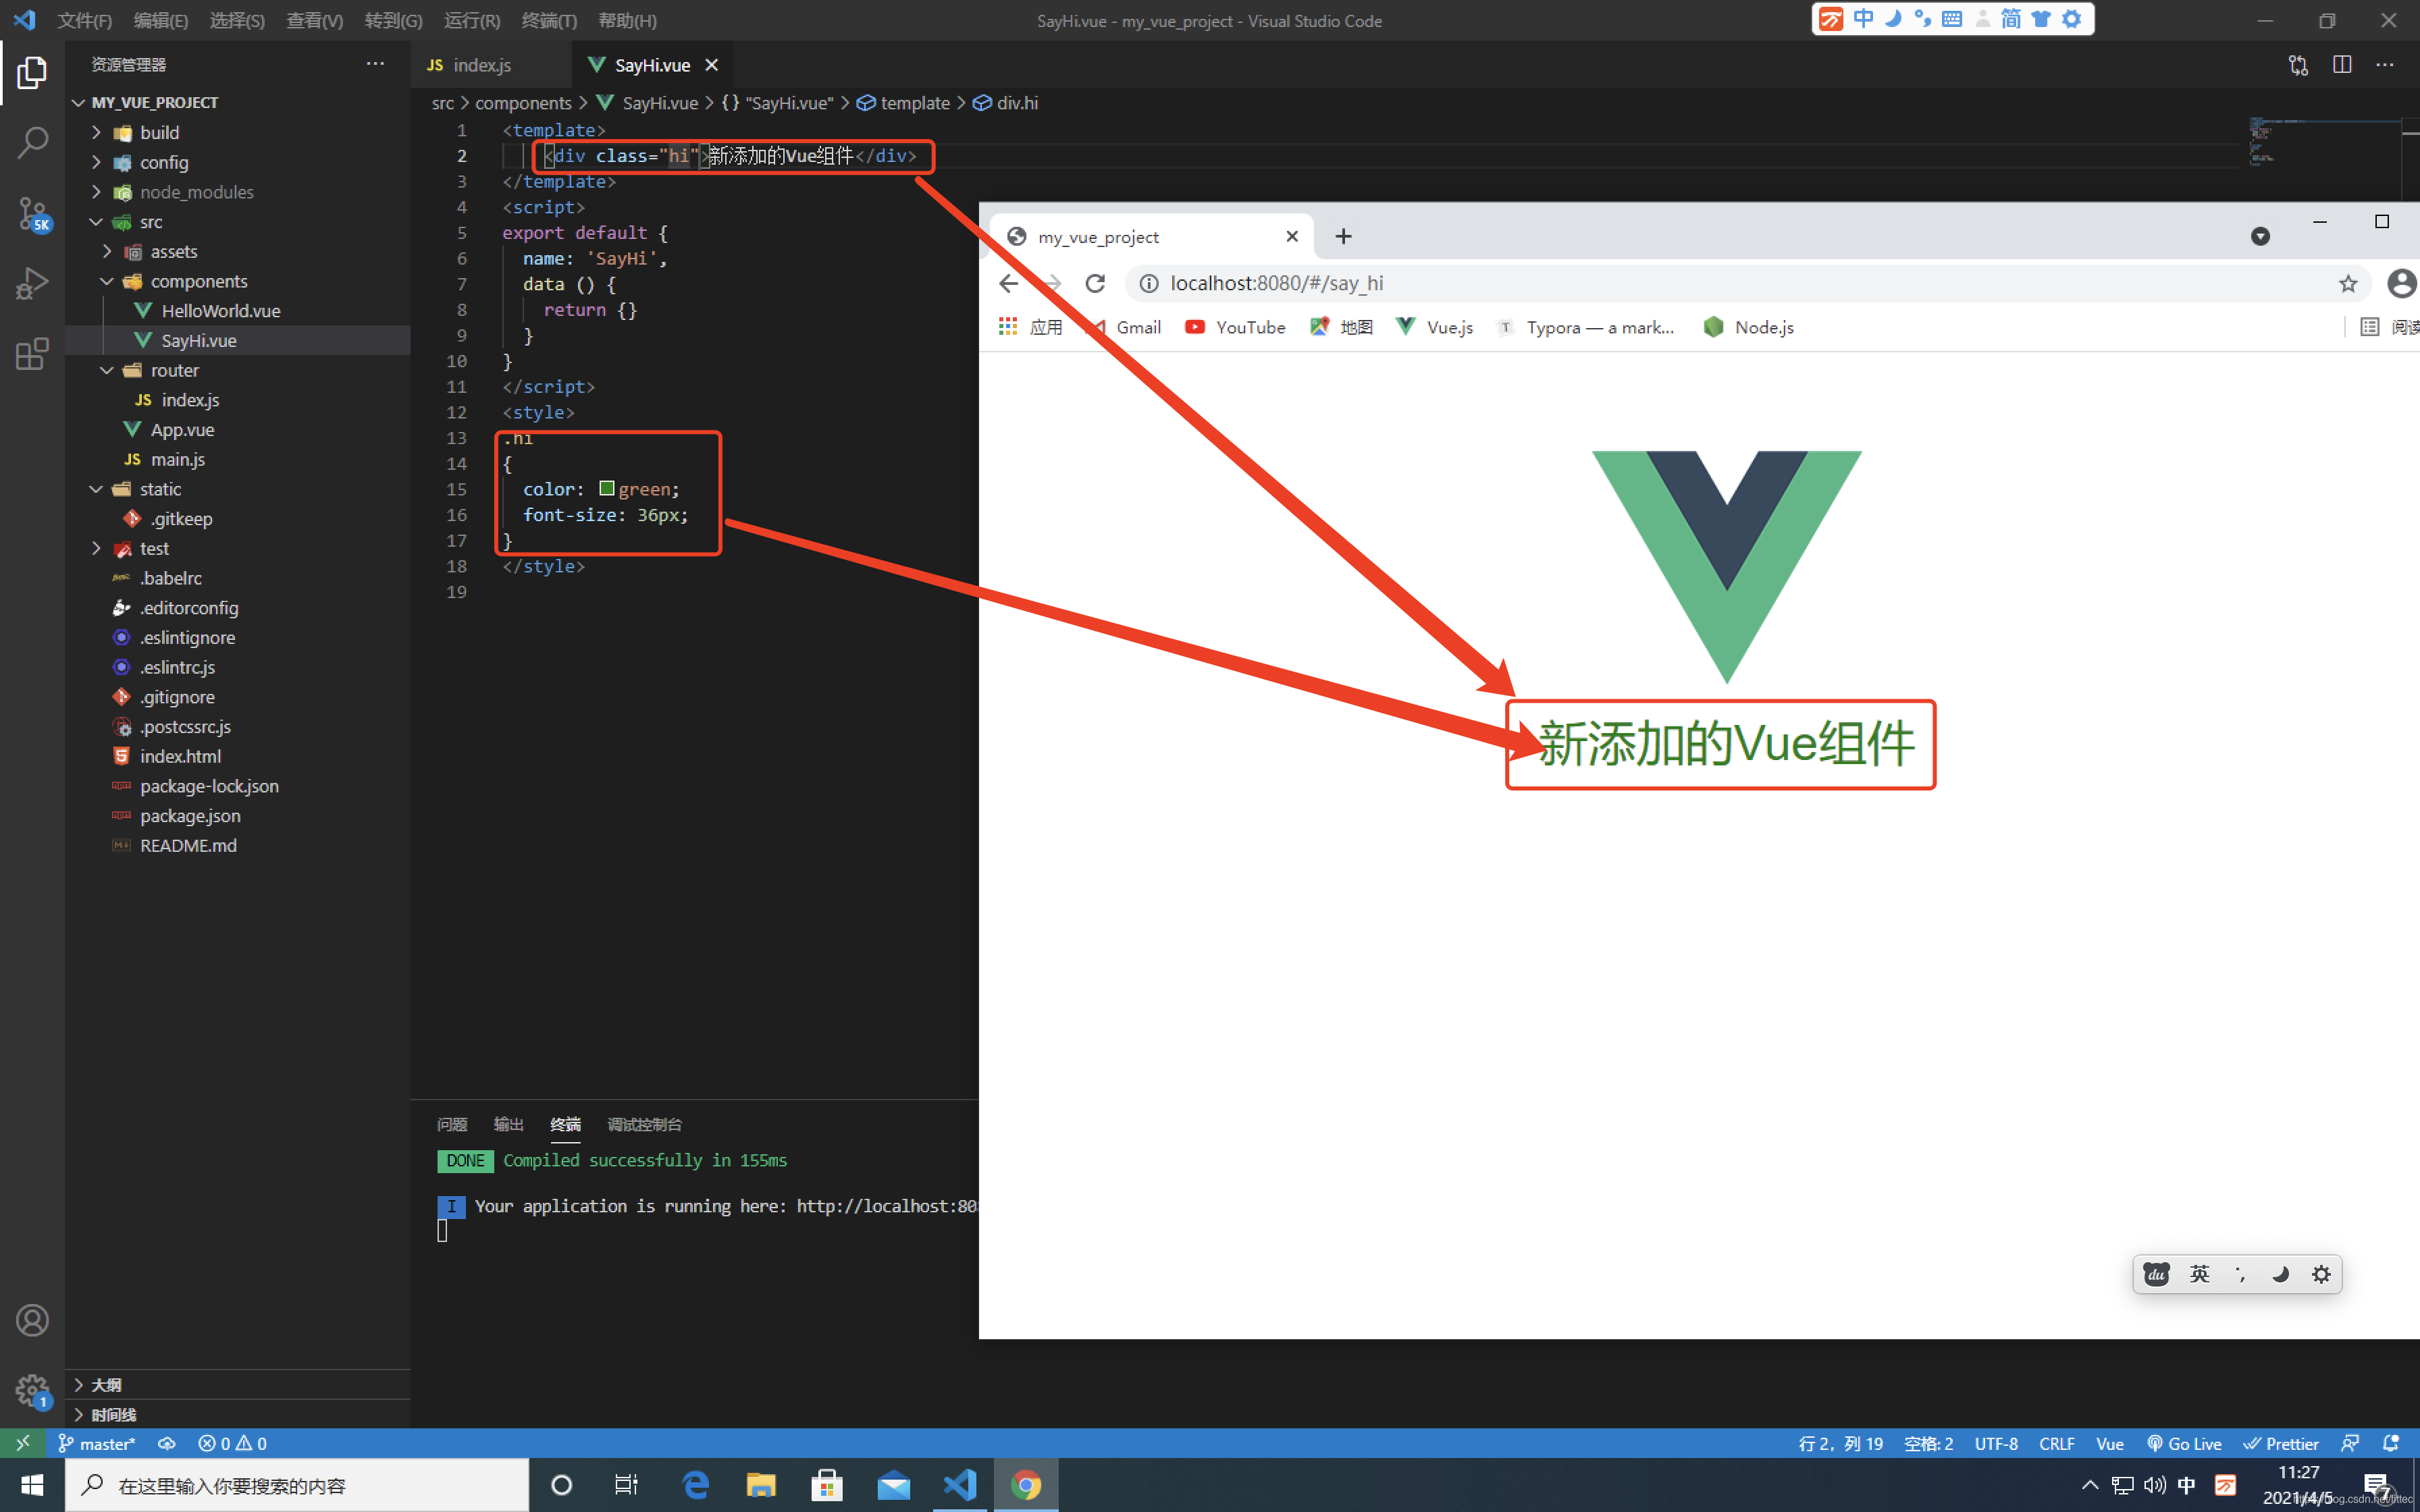The image size is (2420, 1512).
Task: Click the master* branch in status bar
Action: point(97,1443)
